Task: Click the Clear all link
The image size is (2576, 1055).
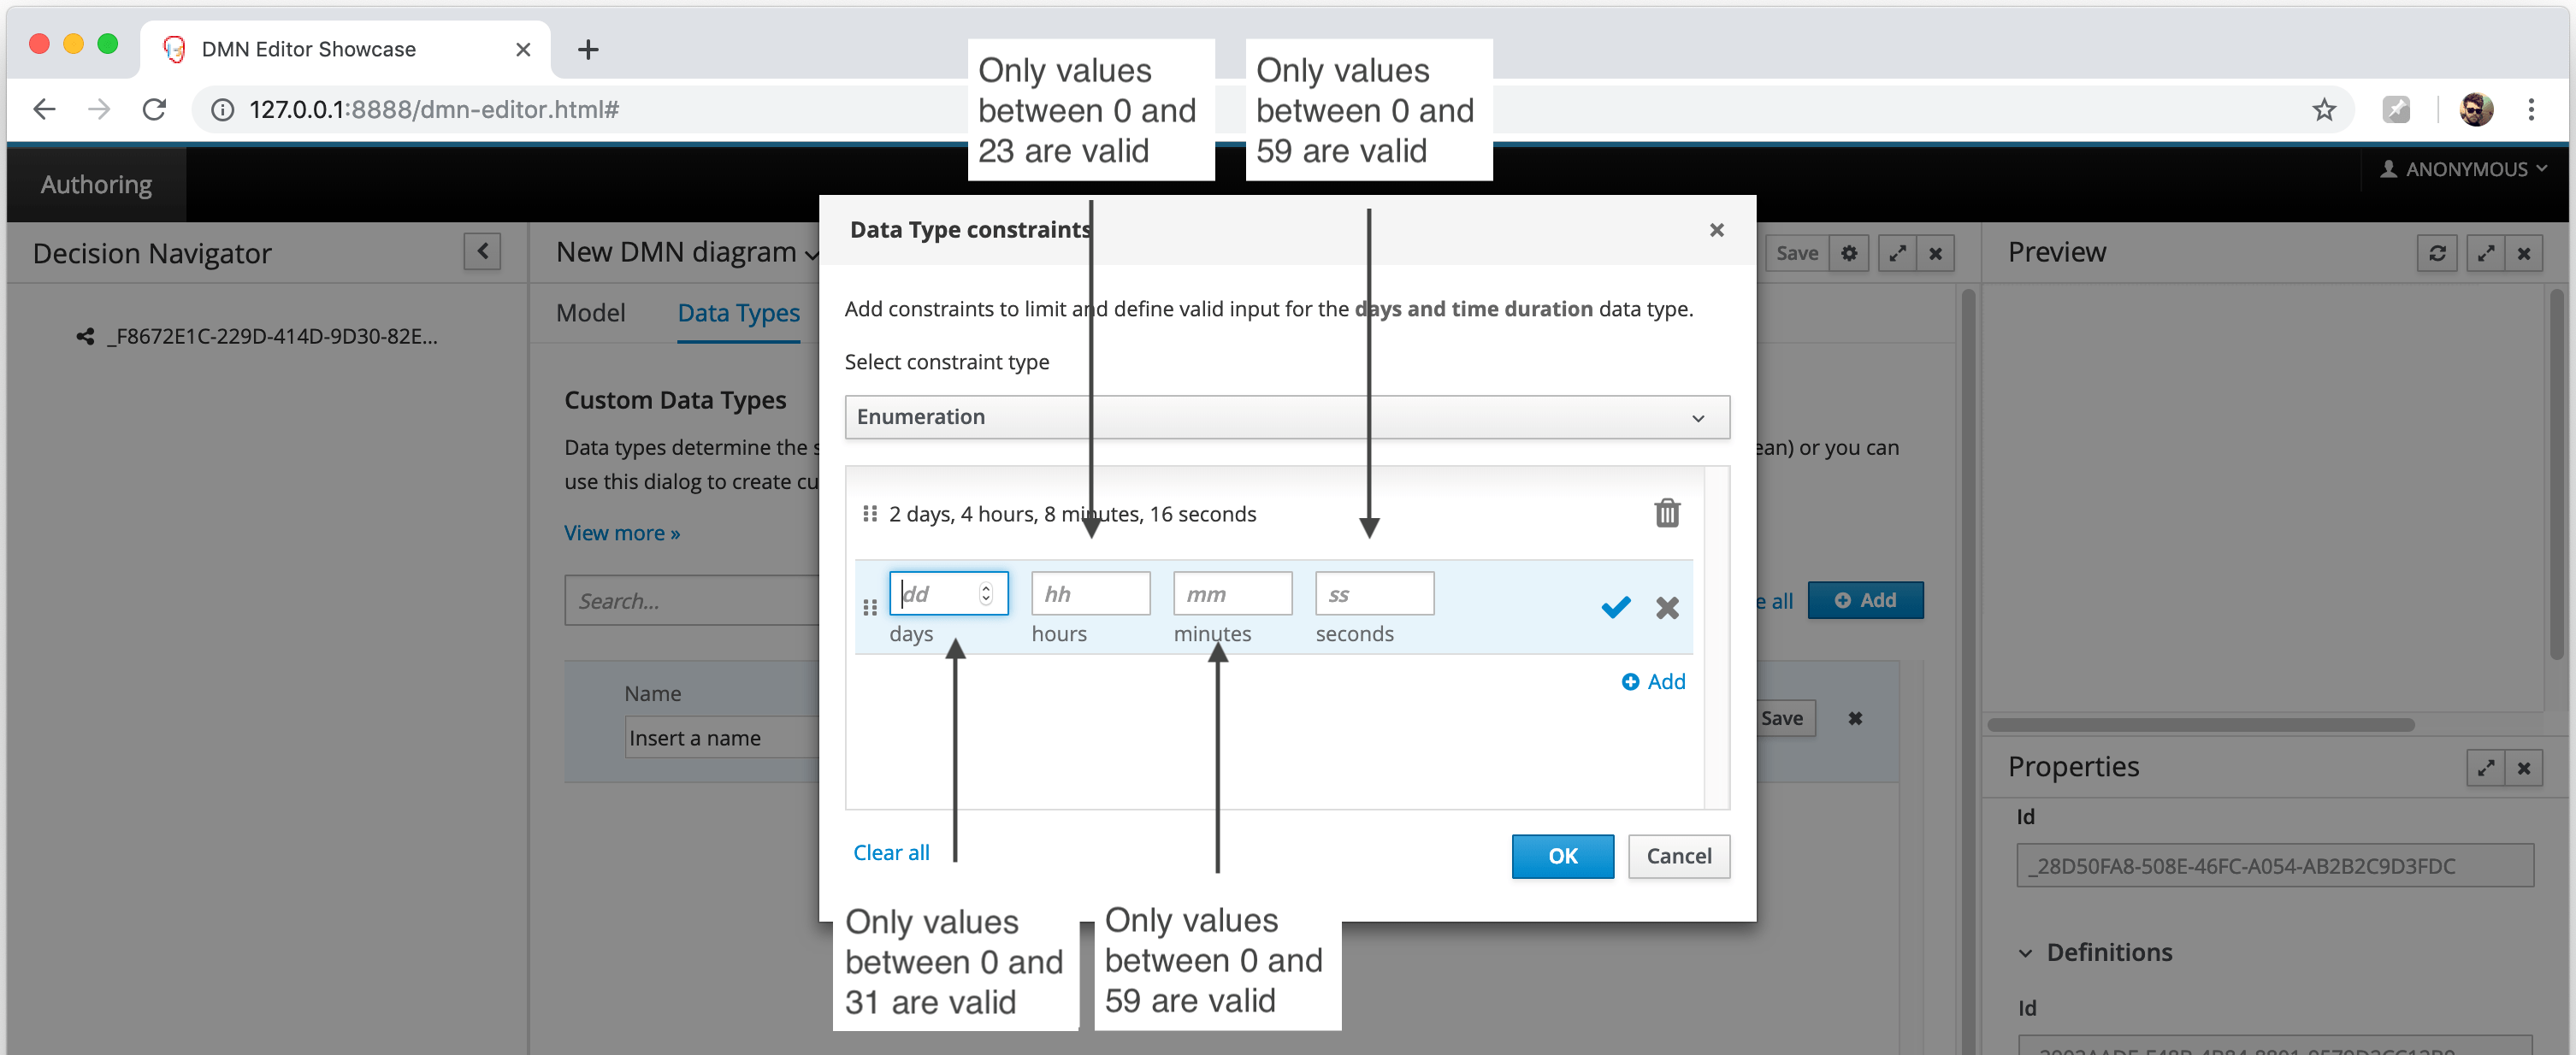Action: [890, 852]
